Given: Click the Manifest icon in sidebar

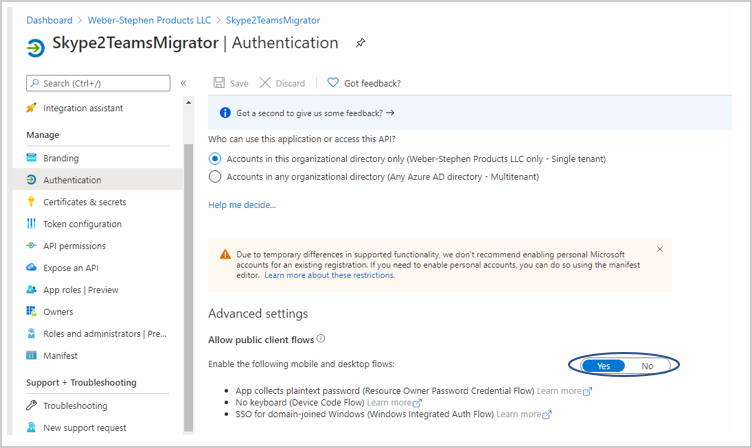Looking at the screenshot, I should 31,355.
